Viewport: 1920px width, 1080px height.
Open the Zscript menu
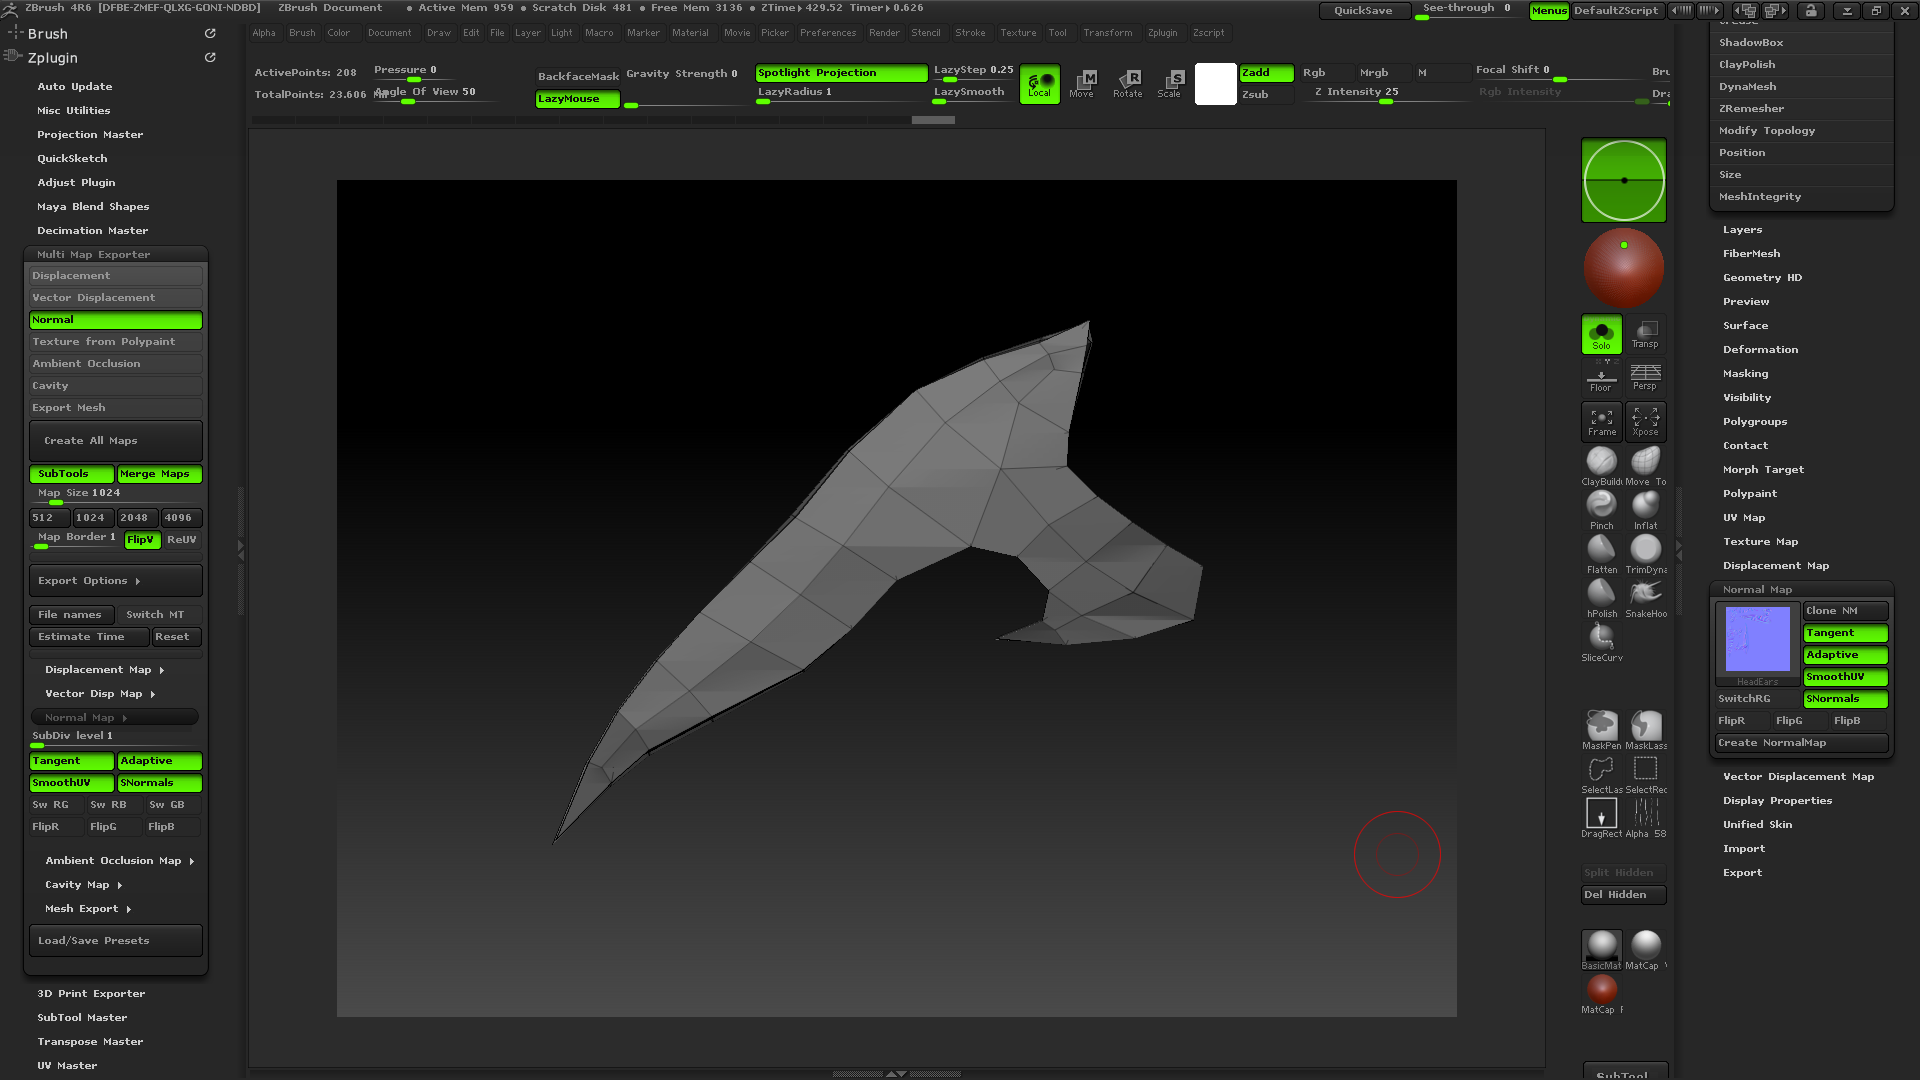tap(1208, 33)
